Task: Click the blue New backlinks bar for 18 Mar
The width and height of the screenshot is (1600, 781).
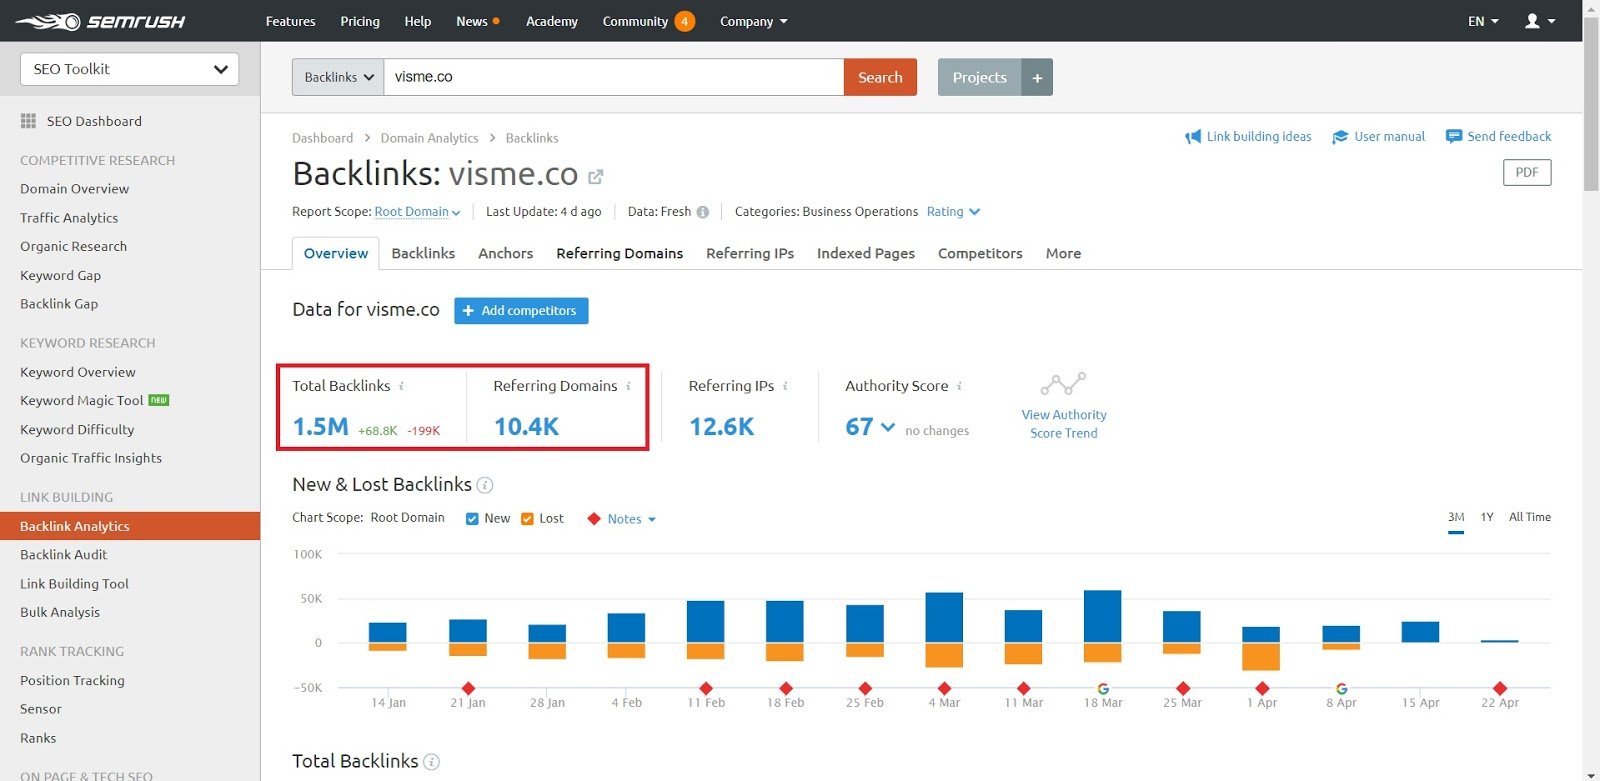Action: [x=1103, y=616]
